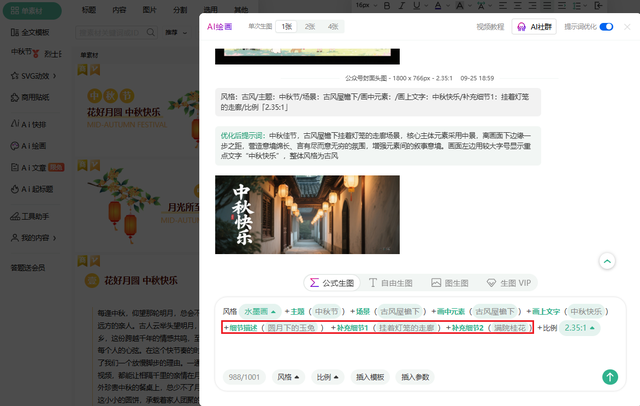The image size is (640, 406).
Task: Open Ai快排 in the left sidebar
Action: tap(29, 124)
